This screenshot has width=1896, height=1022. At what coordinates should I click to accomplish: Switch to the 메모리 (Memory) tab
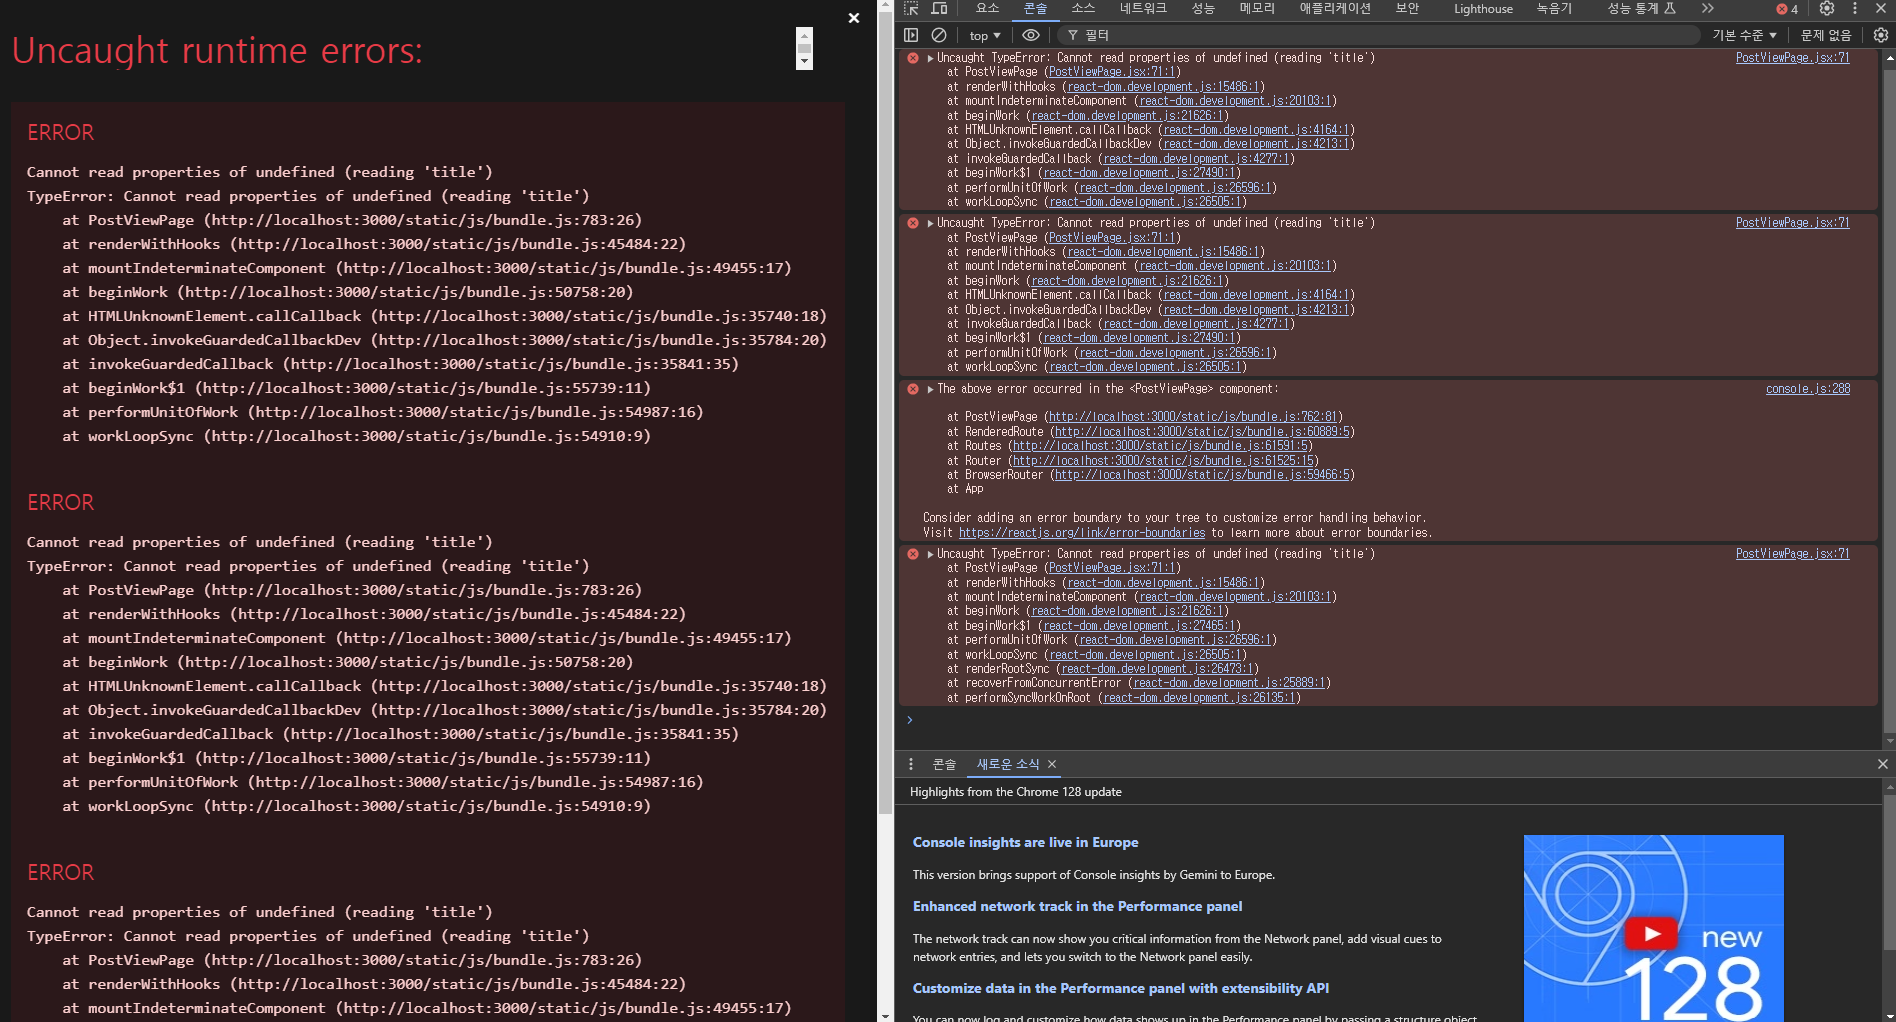click(1257, 8)
